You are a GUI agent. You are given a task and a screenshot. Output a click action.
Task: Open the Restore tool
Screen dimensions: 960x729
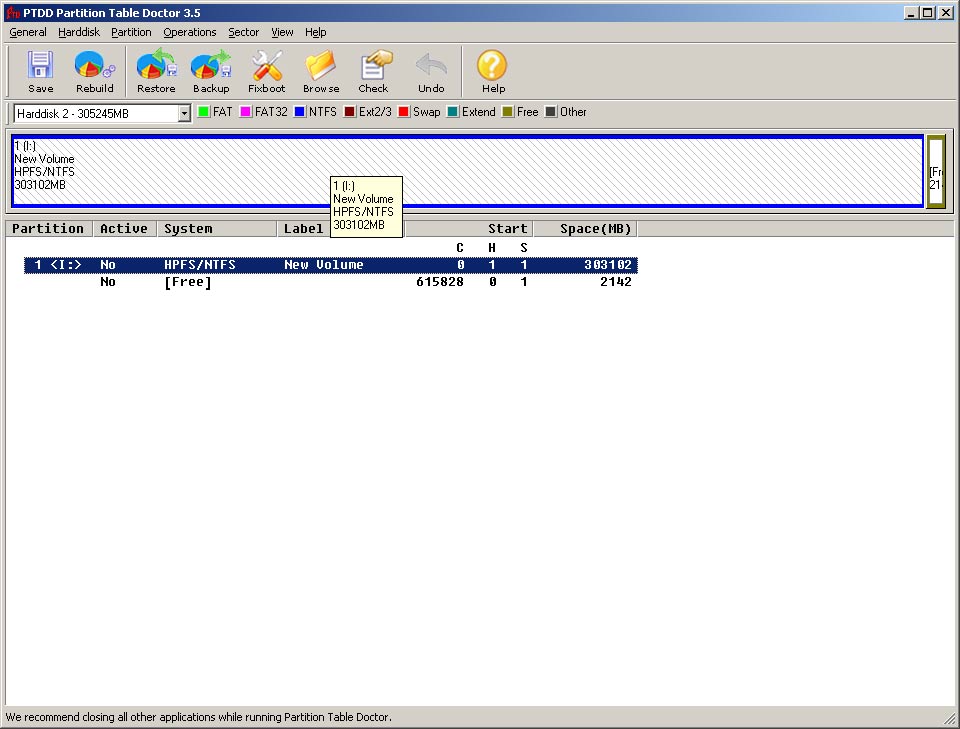156,72
